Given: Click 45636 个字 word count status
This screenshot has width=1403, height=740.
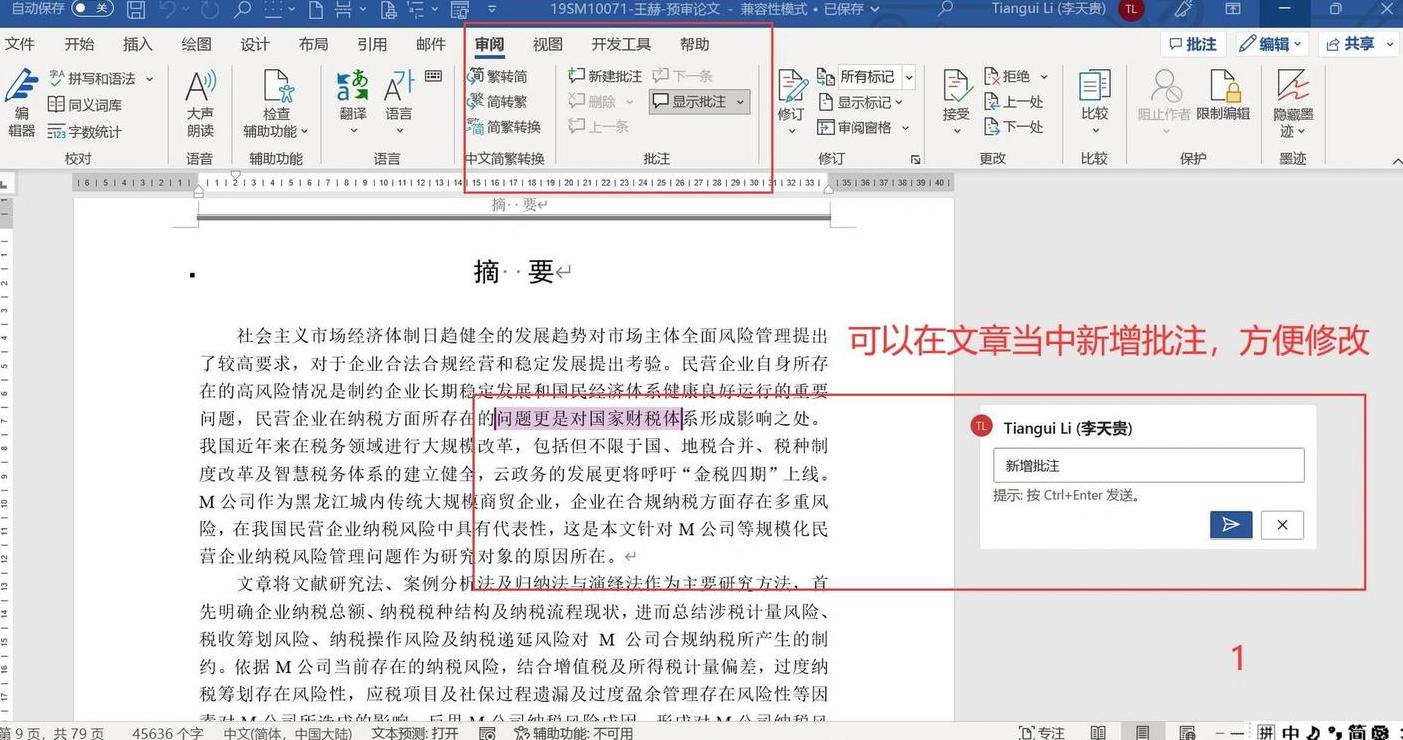Looking at the screenshot, I should coord(167,733).
